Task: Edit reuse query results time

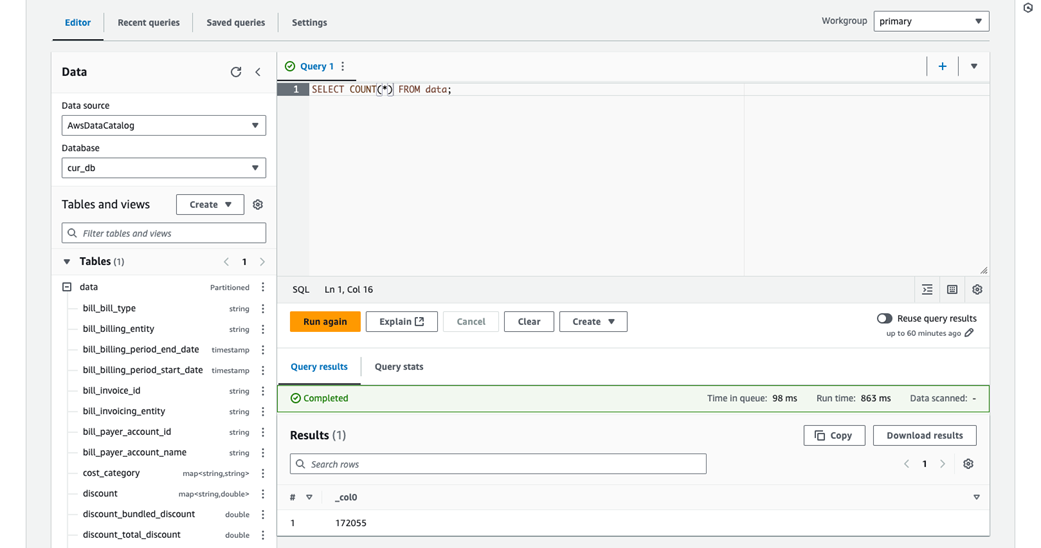Action: [969, 333]
